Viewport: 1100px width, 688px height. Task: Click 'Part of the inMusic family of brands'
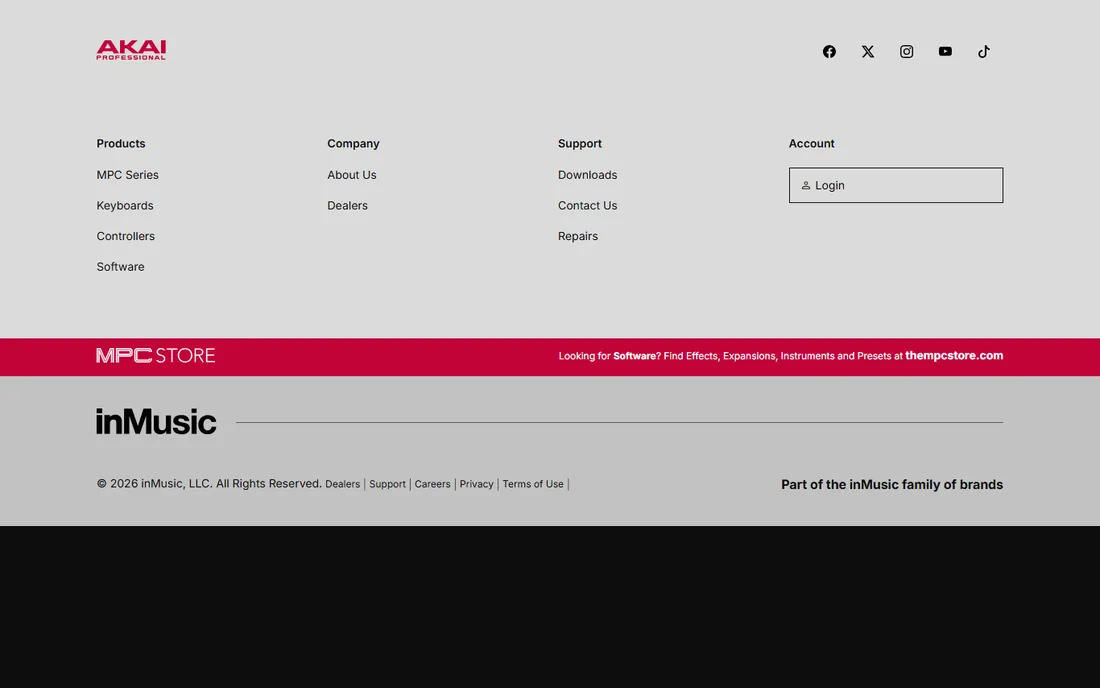tap(892, 485)
